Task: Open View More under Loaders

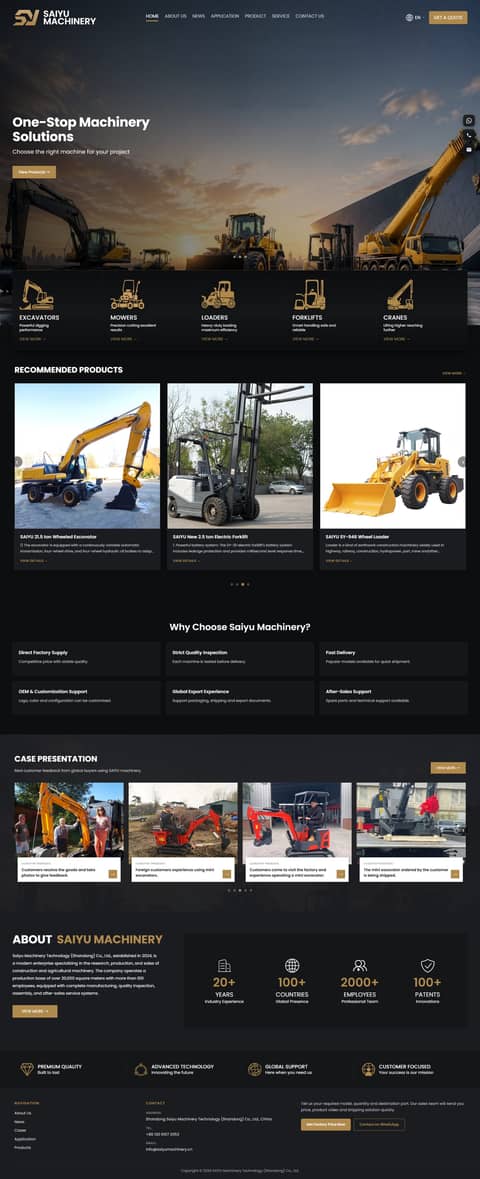Action: [214, 339]
